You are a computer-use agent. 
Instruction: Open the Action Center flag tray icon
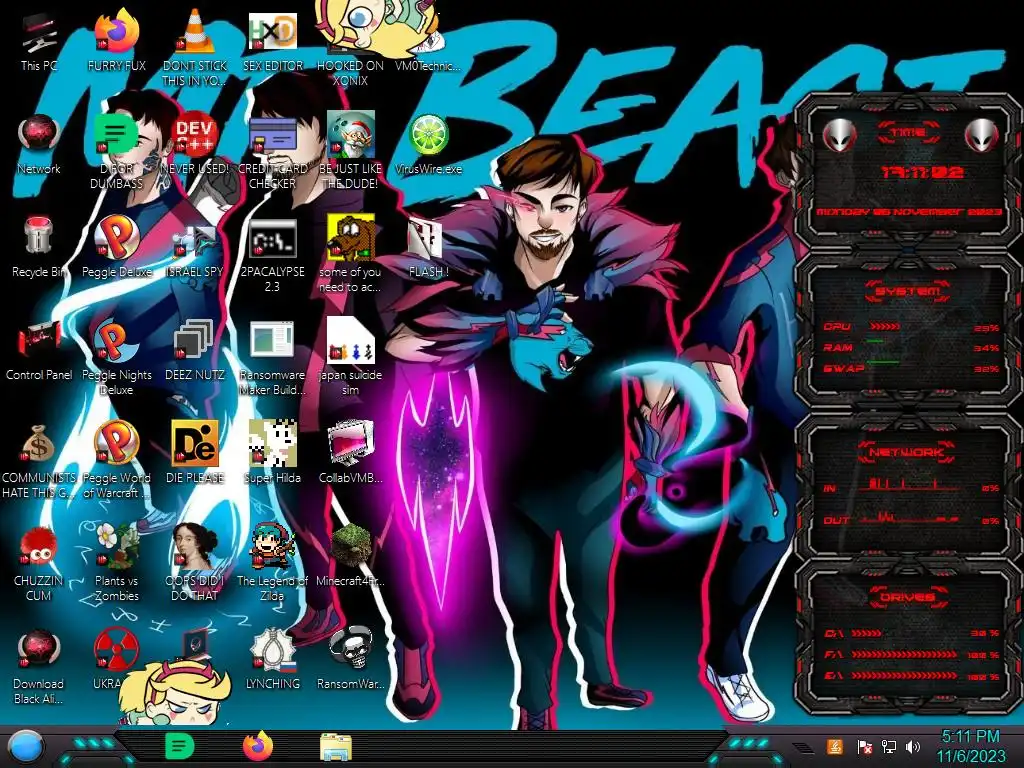point(864,746)
